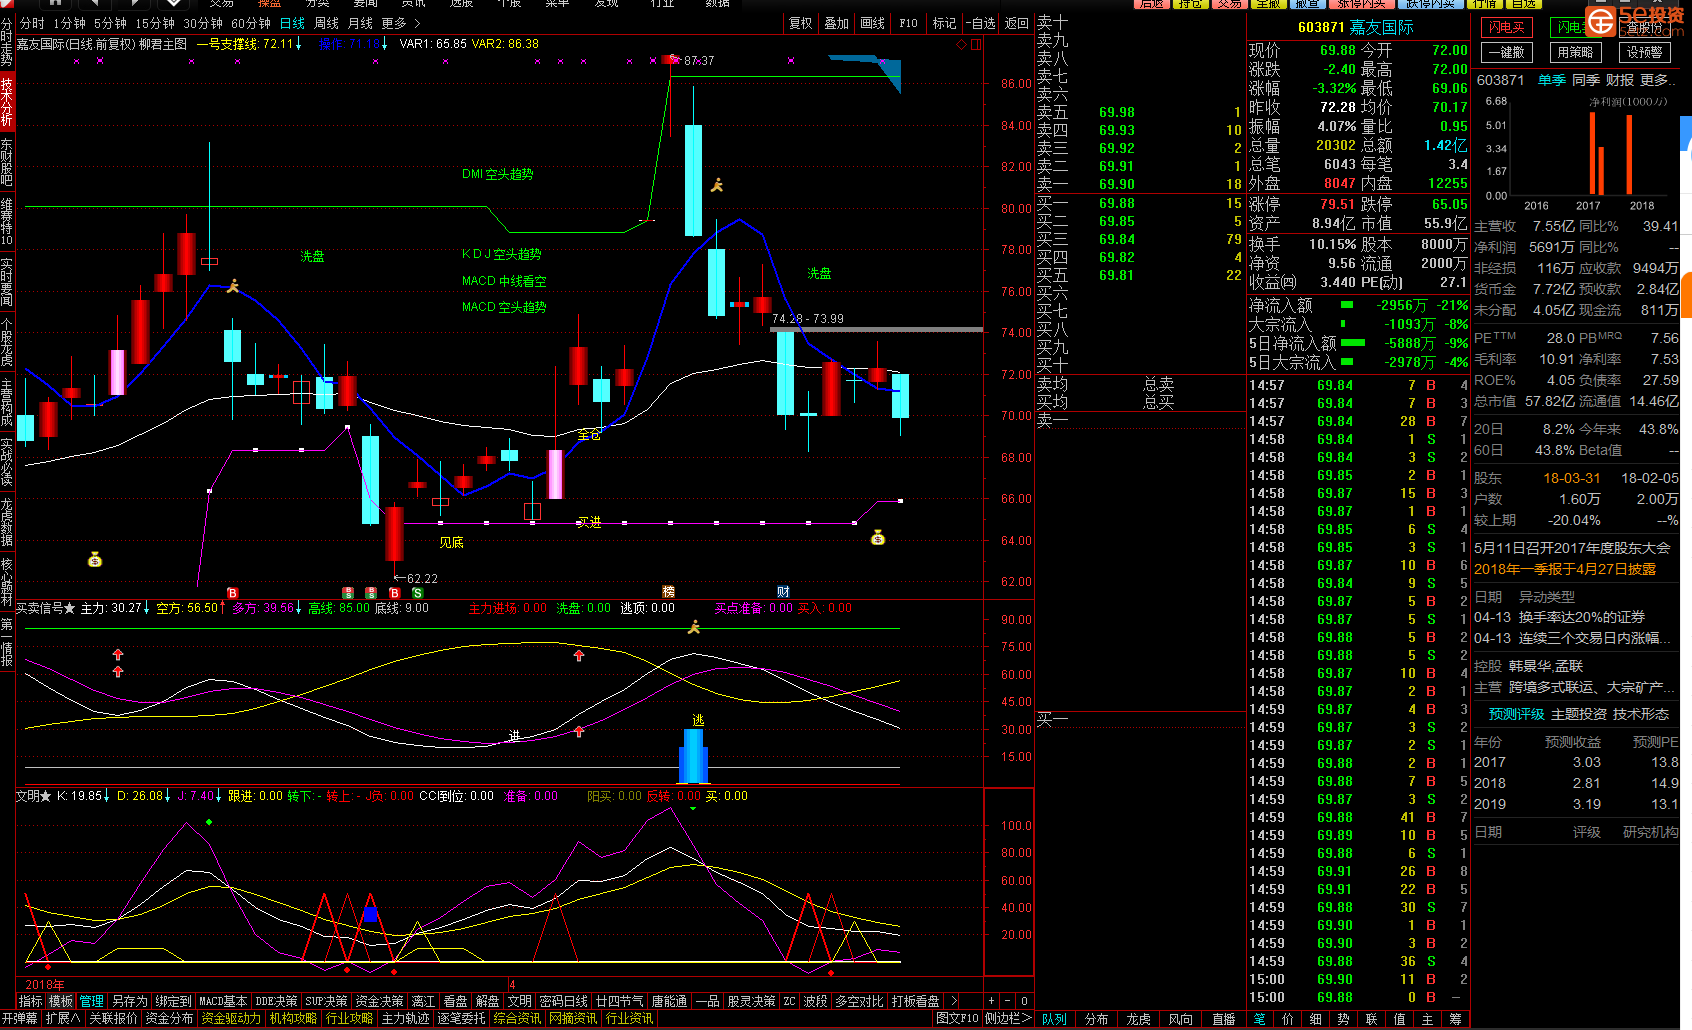Select the 单季 financial view

(1551, 80)
